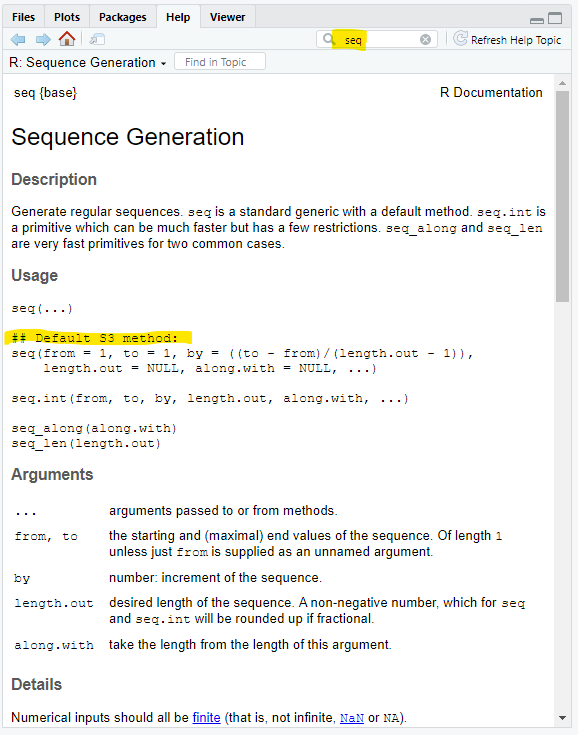Screen dimensions: 578x735
Task: Show help in new window icon
Action: tap(97, 39)
